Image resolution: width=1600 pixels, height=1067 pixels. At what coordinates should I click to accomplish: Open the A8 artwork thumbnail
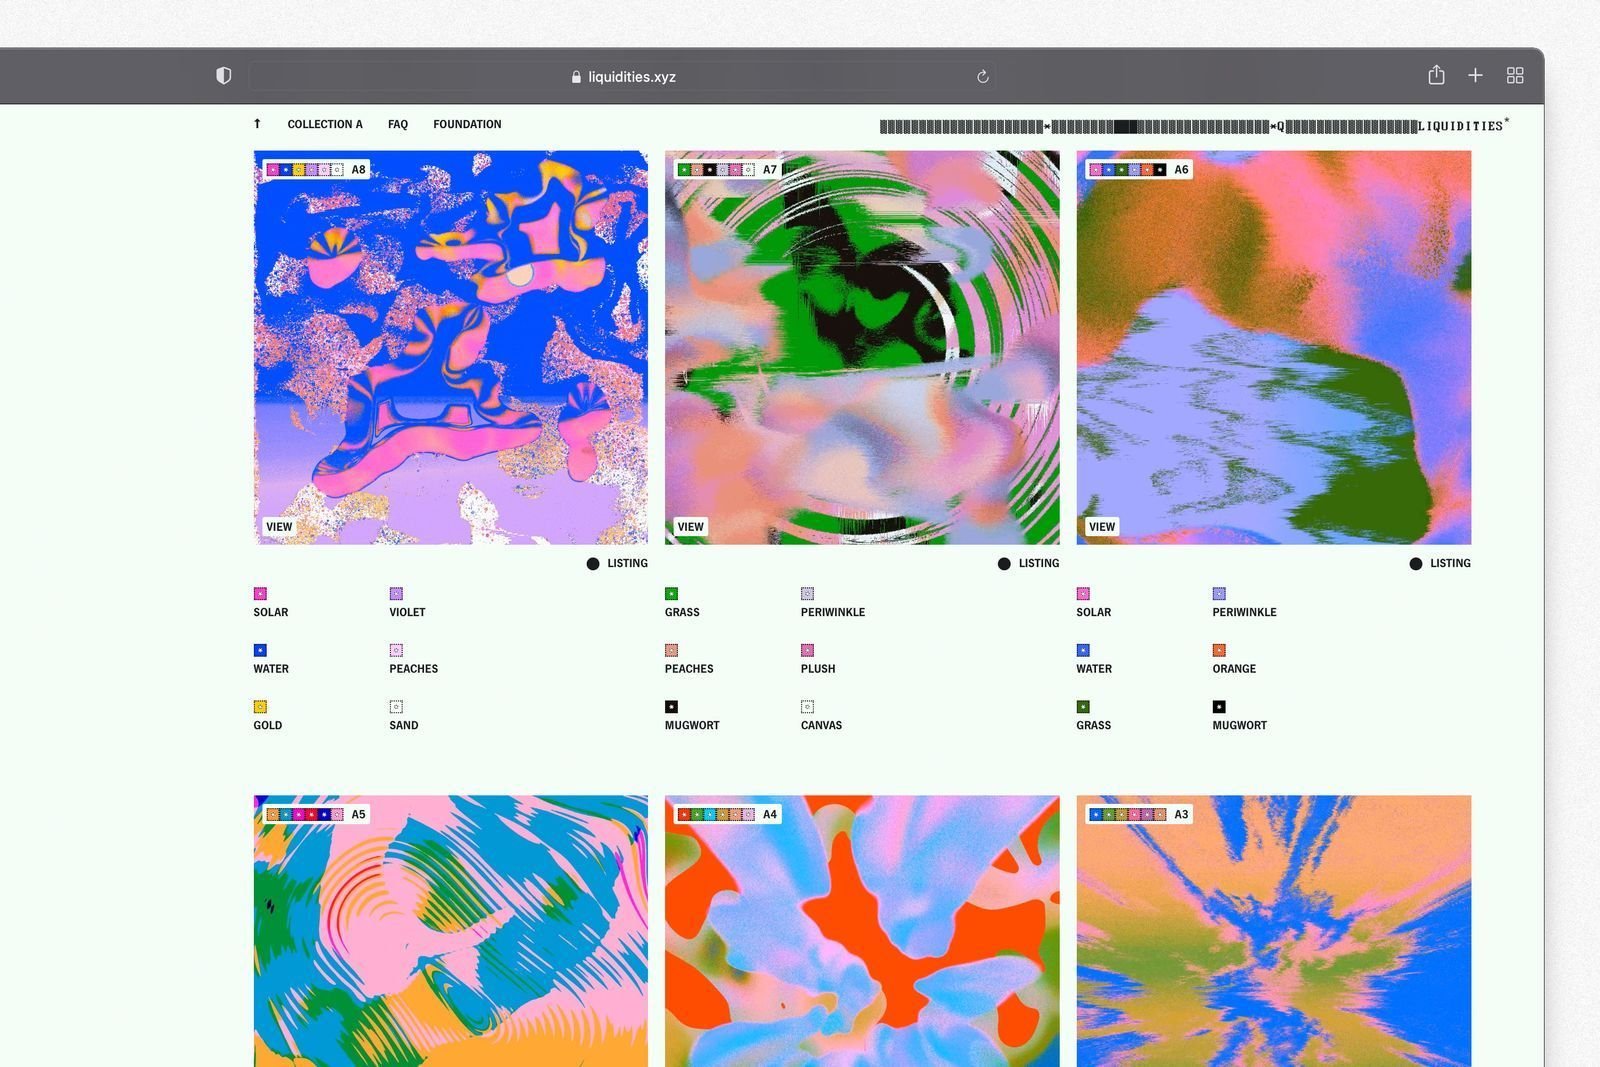451,348
